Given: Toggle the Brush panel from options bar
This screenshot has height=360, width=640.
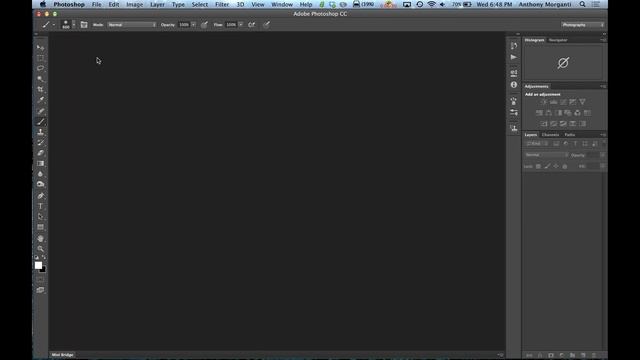Looking at the screenshot, I should click(84, 25).
